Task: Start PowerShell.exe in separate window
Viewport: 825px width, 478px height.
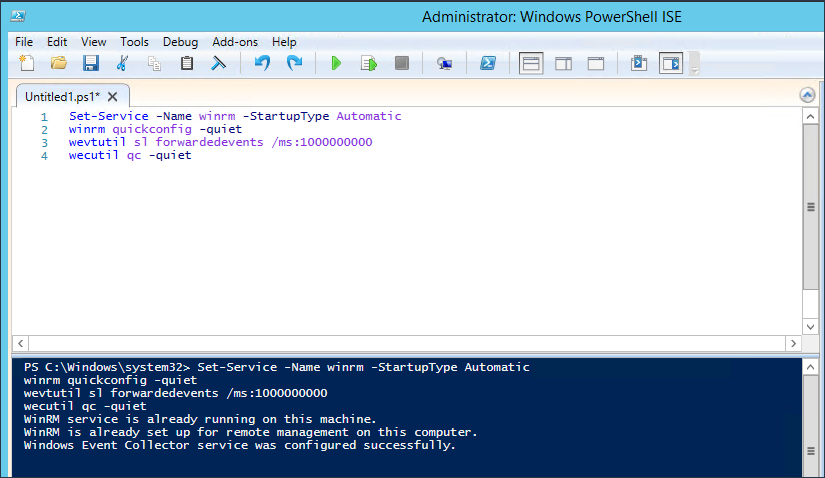Action: coord(488,63)
